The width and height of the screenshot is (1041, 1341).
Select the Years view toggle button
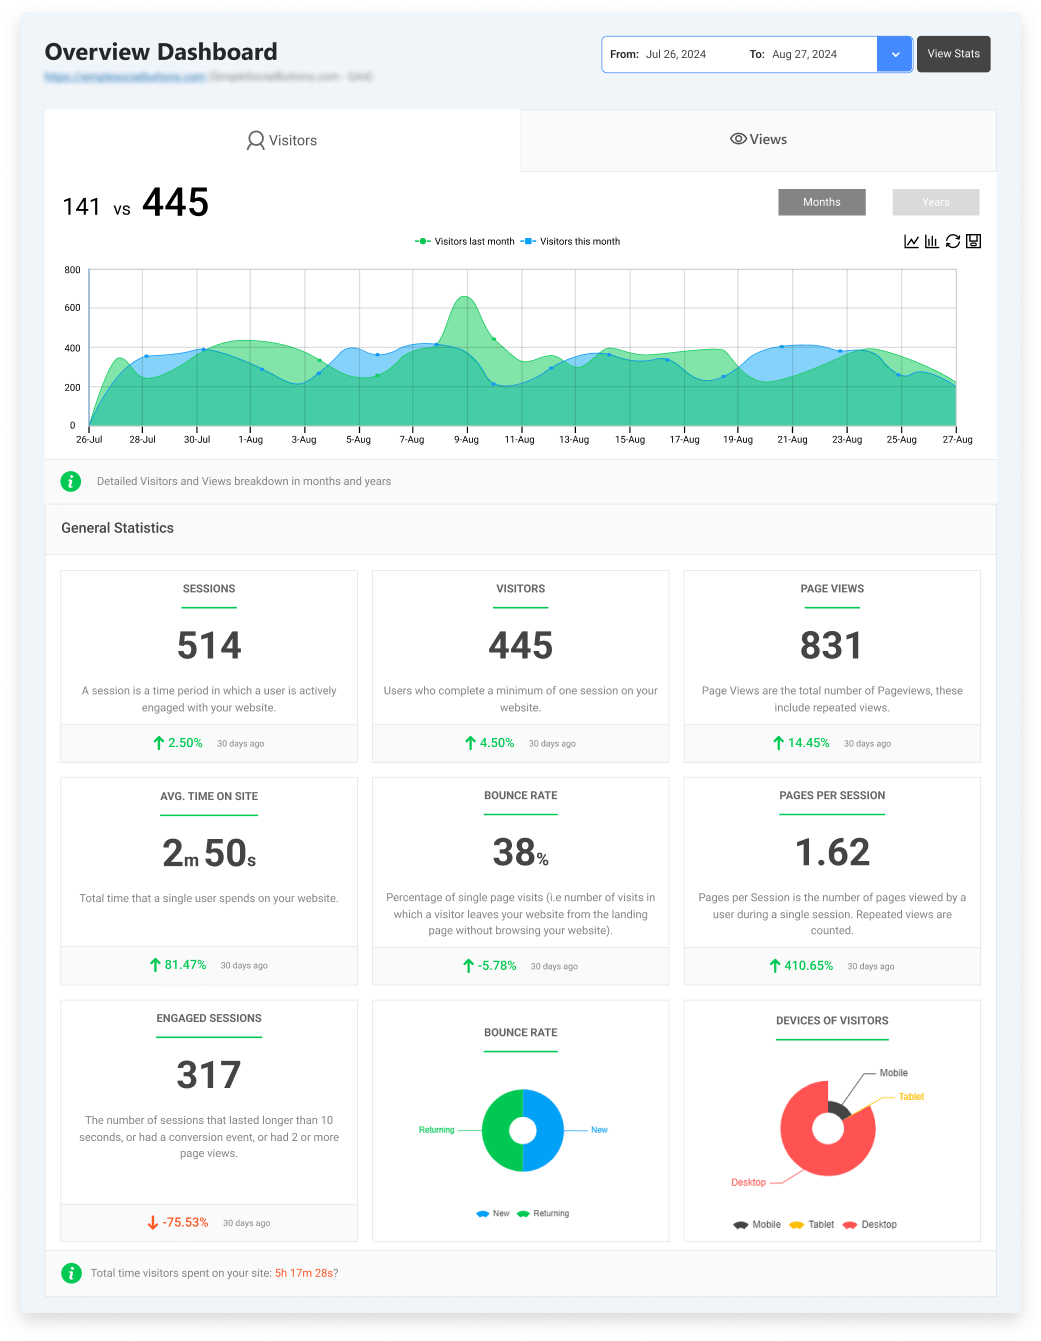click(x=935, y=202)
